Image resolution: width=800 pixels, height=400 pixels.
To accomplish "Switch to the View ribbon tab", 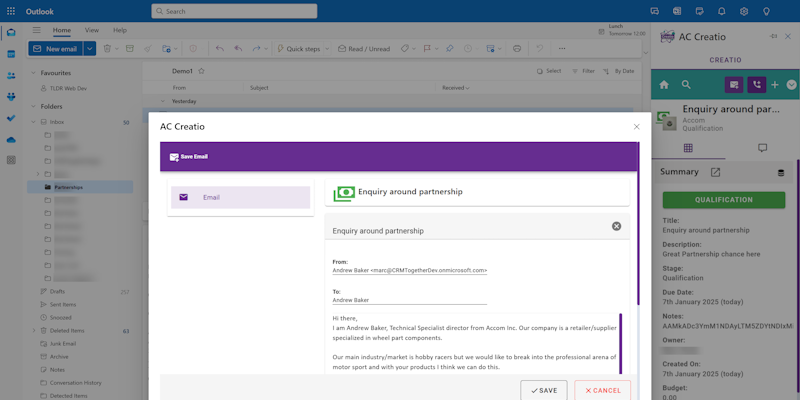I will pos(92,30).
